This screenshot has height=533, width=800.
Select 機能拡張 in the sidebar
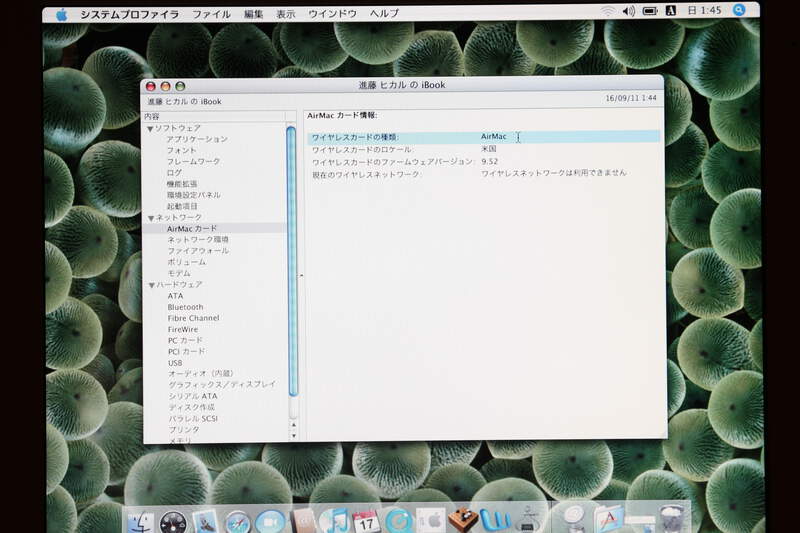(x=182, y=184)
